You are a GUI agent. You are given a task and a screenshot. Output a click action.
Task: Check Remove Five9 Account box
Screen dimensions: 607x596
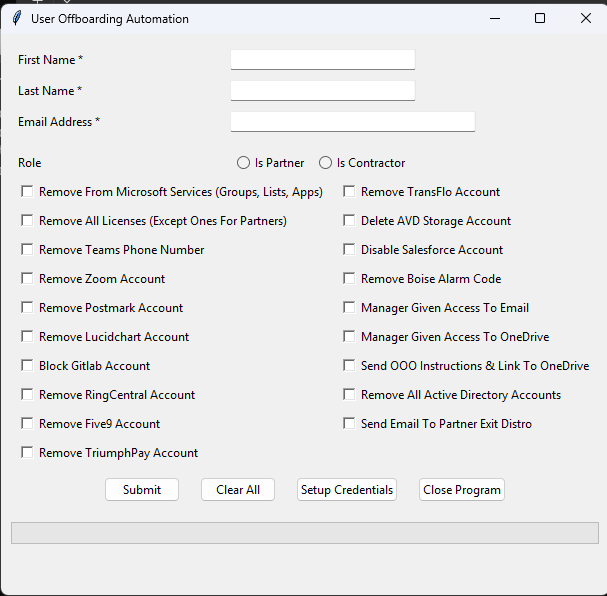tap(27, 423)
